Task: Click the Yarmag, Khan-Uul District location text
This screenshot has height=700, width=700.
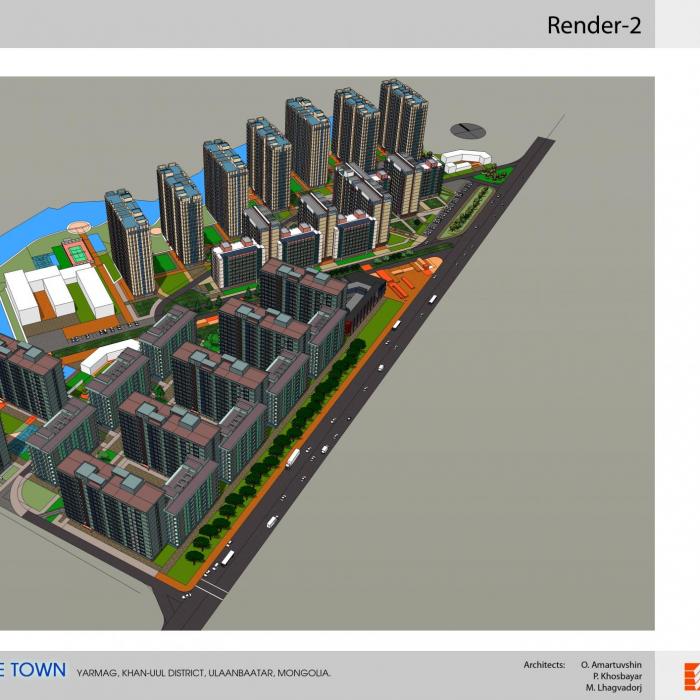Action: (x=203, y=673)
